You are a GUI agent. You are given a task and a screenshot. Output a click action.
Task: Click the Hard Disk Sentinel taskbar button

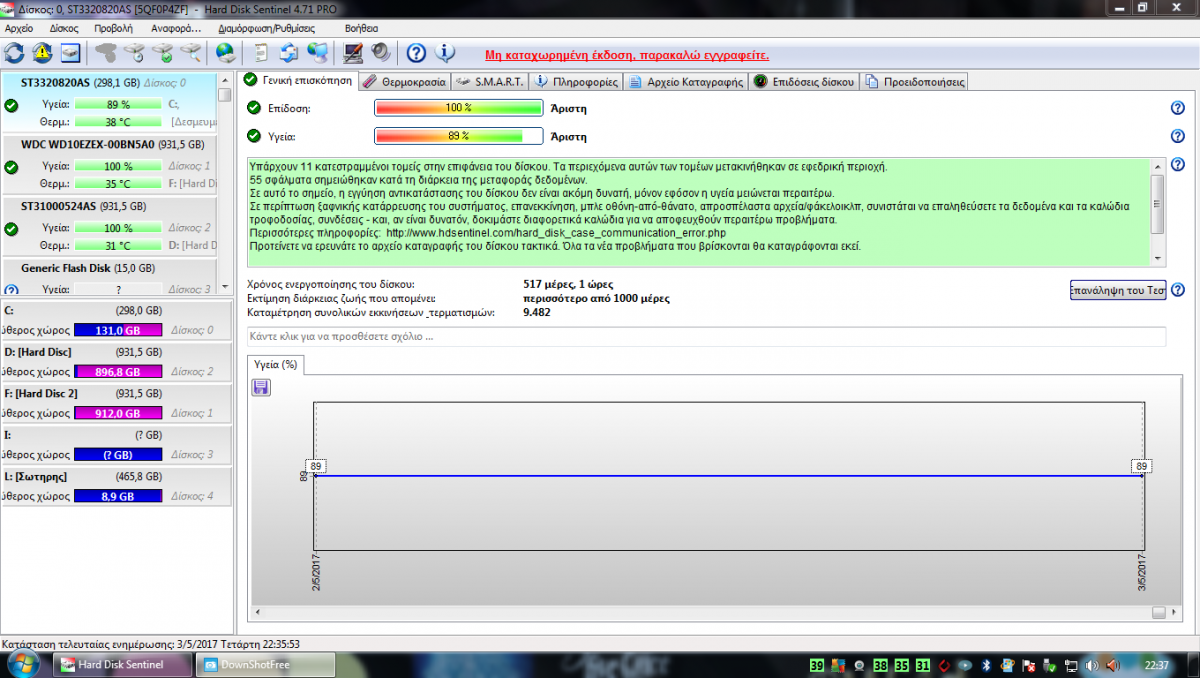[x=122, y=664]
